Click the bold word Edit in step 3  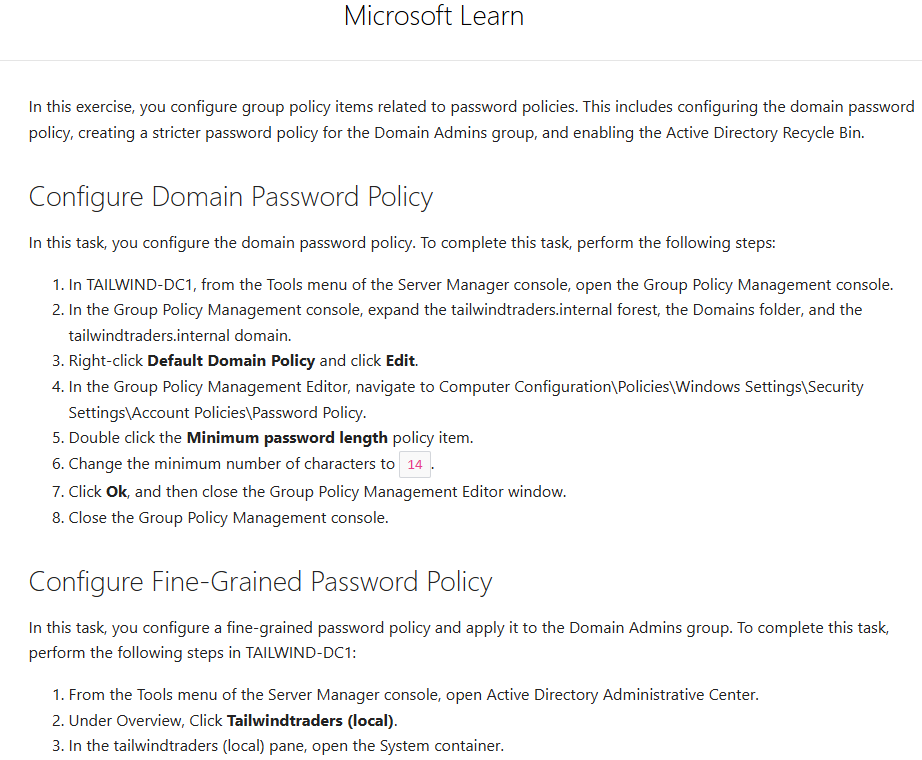(x=400, y=361)
